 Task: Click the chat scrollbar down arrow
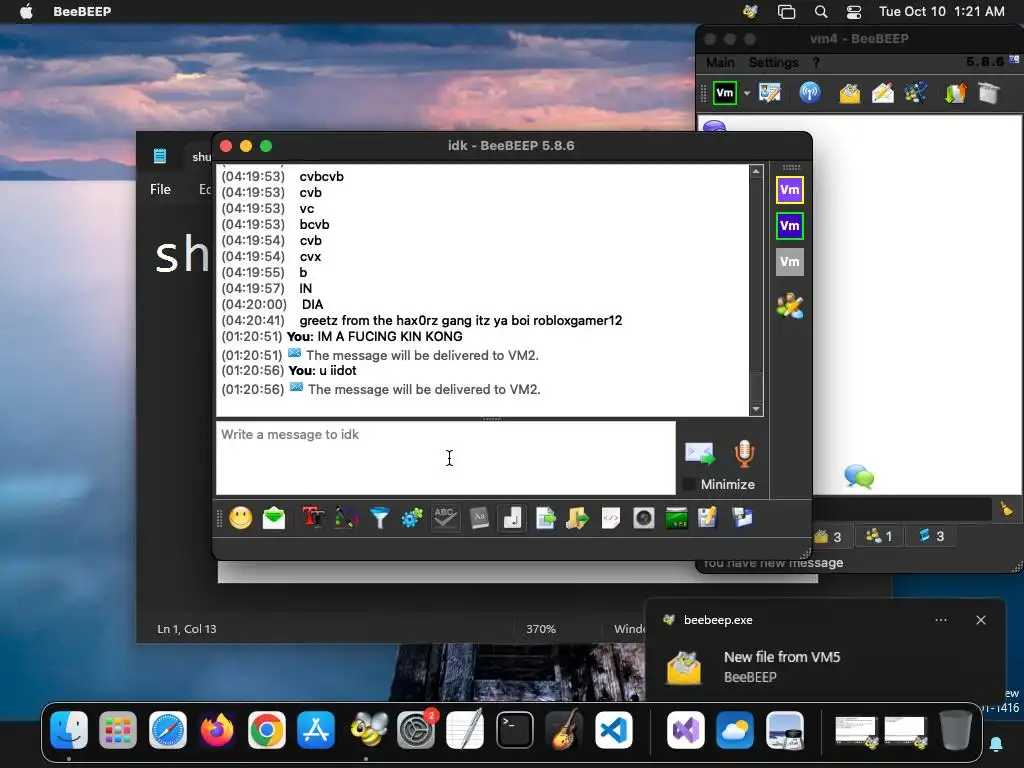coord(756,409)
